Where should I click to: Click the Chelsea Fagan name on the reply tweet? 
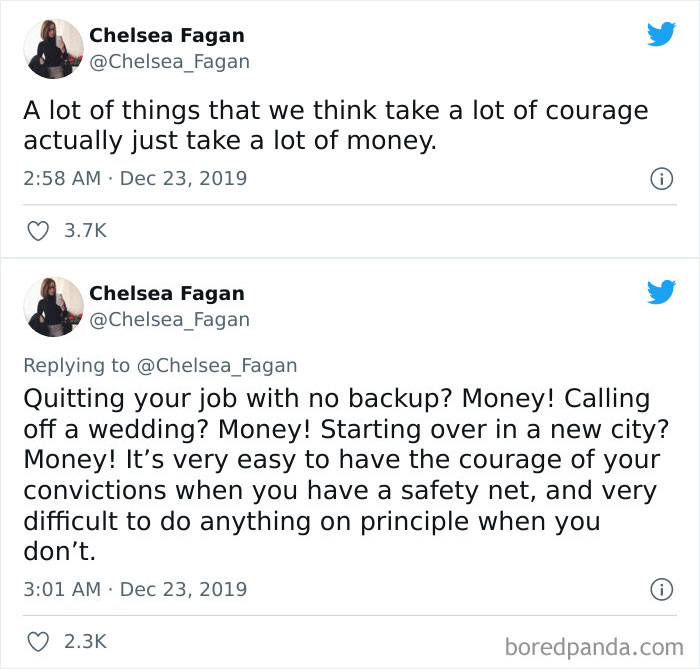pos(166,293)
